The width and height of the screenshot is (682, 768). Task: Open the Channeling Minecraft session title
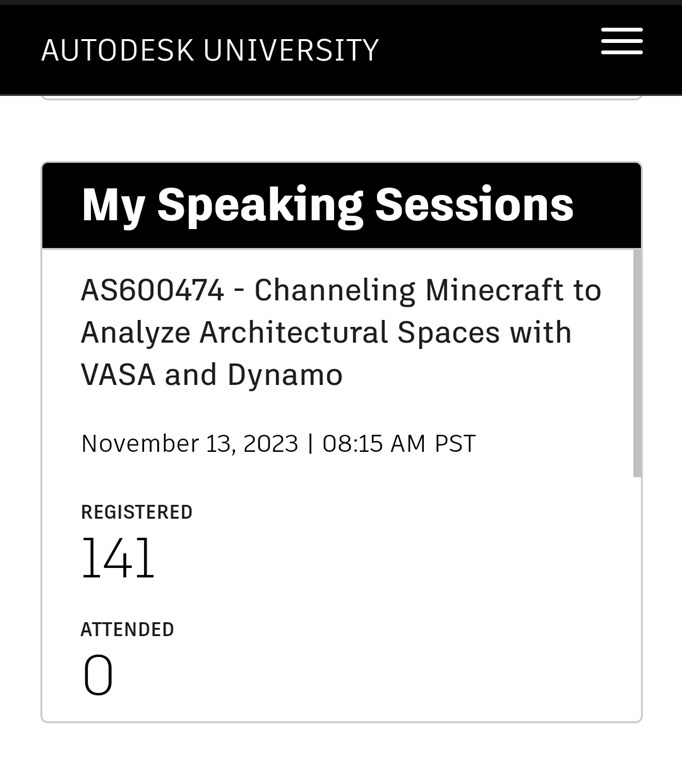coord(340,332)
